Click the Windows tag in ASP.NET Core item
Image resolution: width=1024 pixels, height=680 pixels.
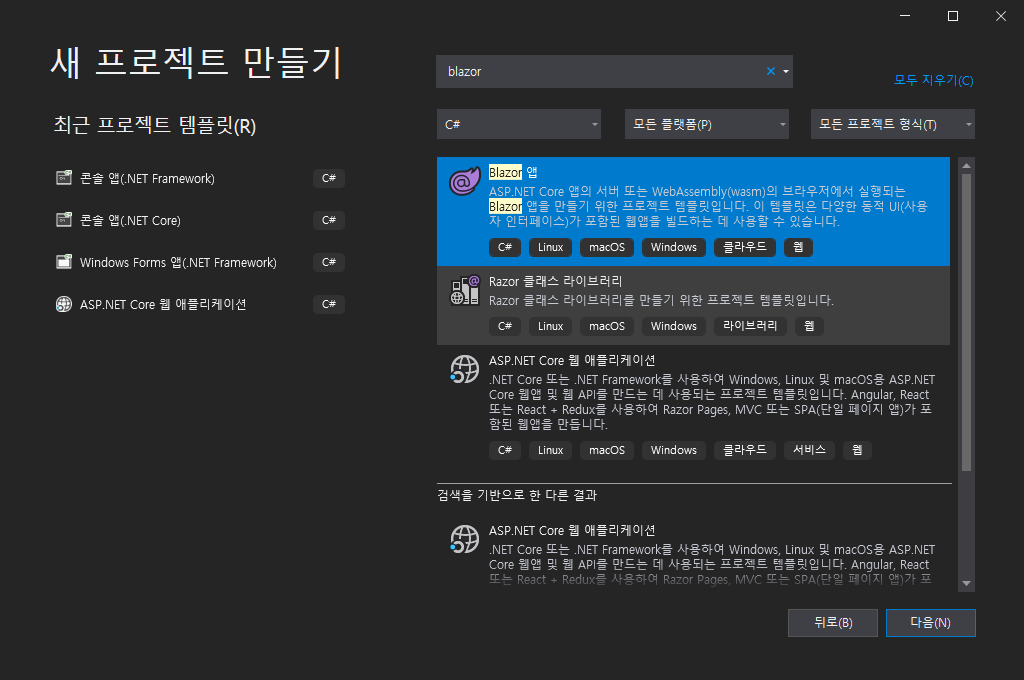(673, 450)
